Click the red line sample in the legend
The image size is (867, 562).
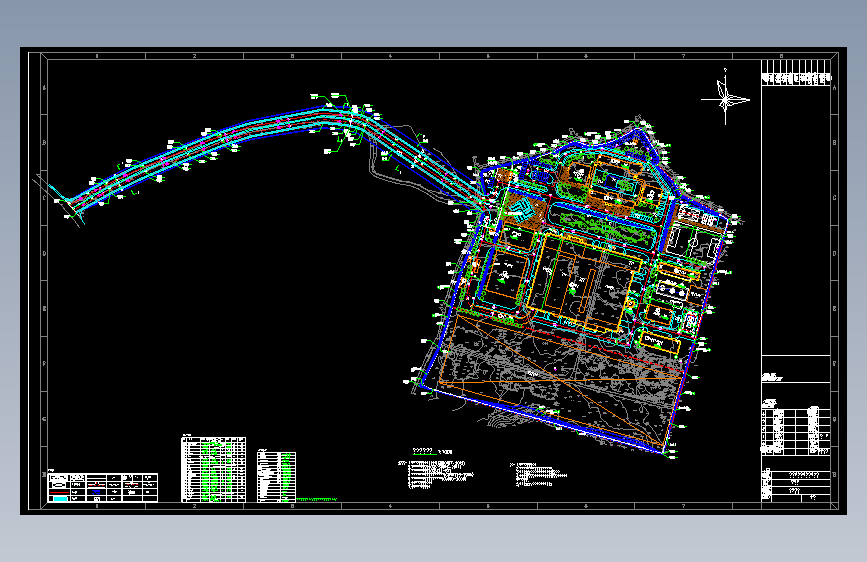tap(59, 491)
